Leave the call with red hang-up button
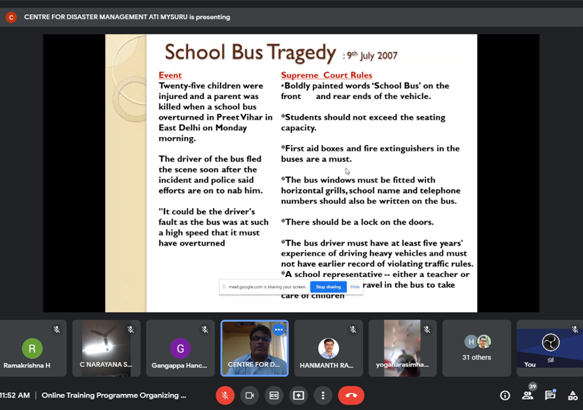The width and height of the screenshot is (583, 410). (x=351, y=395)
